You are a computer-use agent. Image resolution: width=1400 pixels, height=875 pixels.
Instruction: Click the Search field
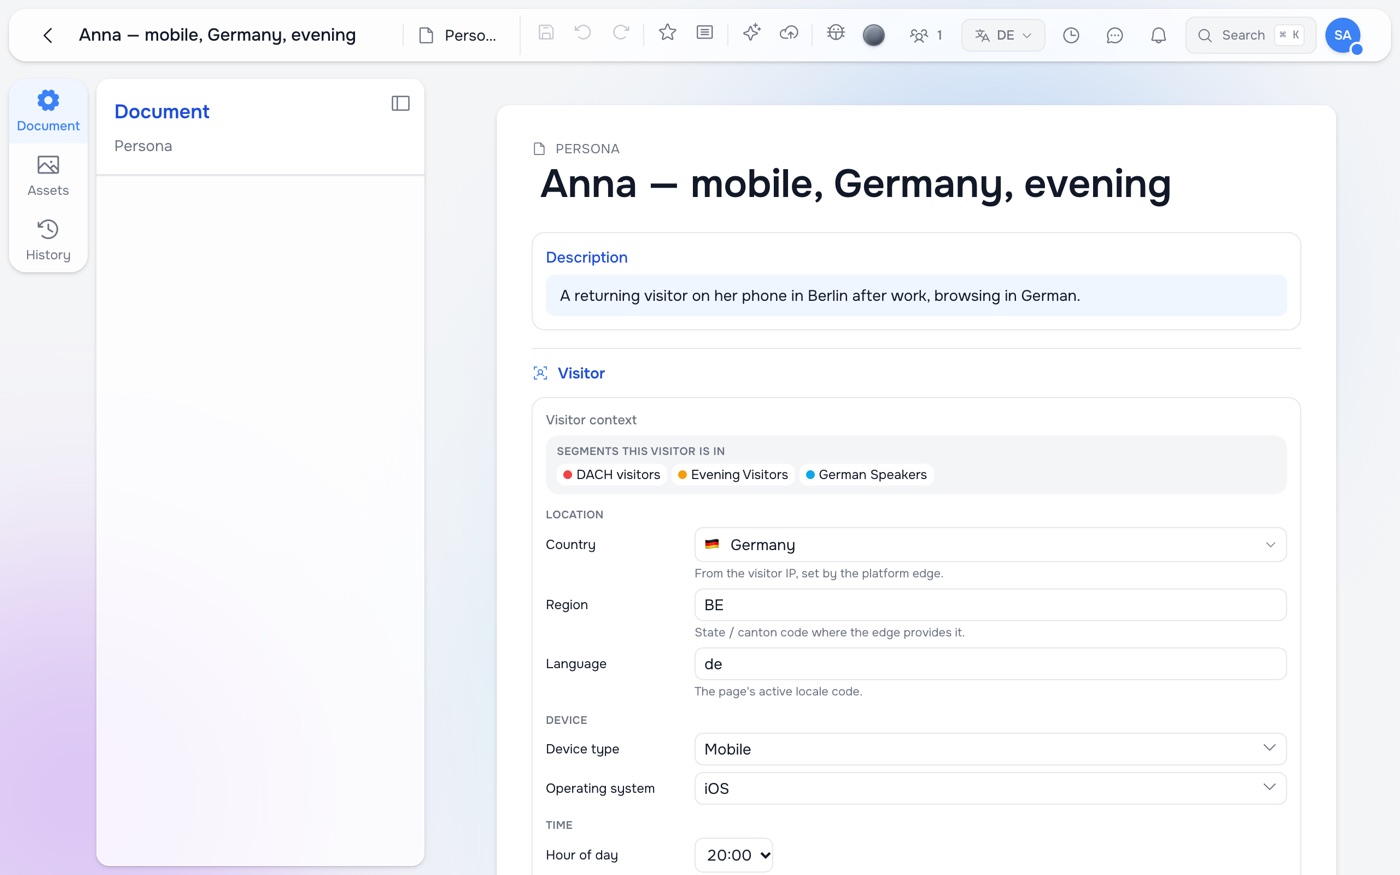point(1250,35)
